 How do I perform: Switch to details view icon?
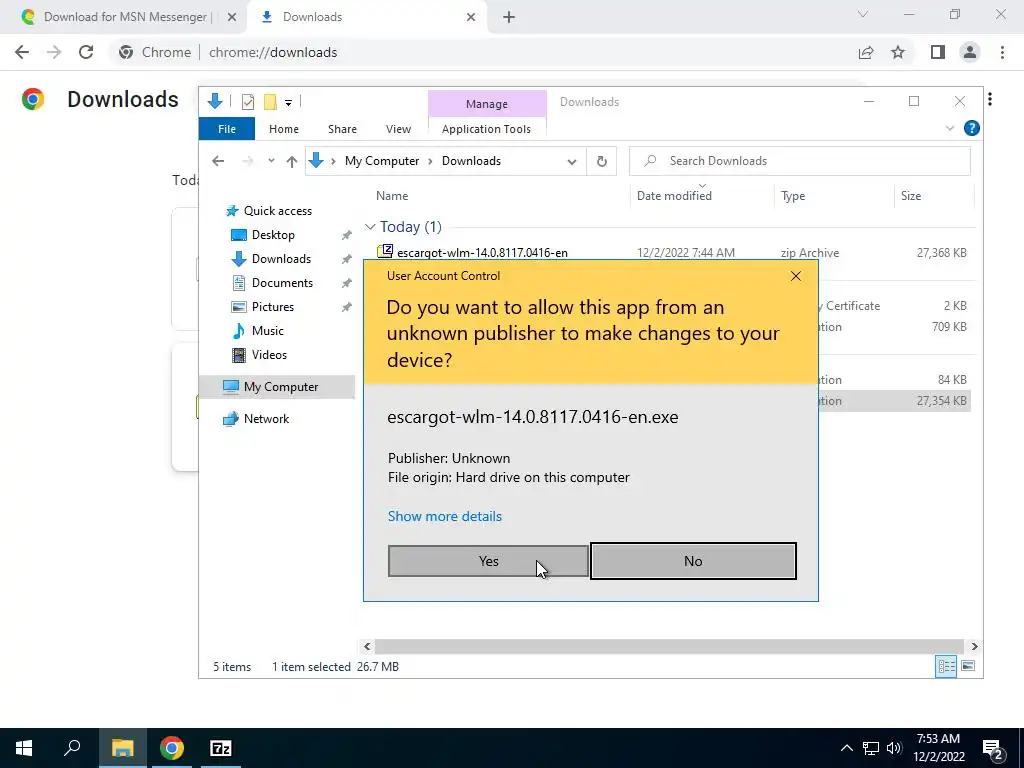946,666
